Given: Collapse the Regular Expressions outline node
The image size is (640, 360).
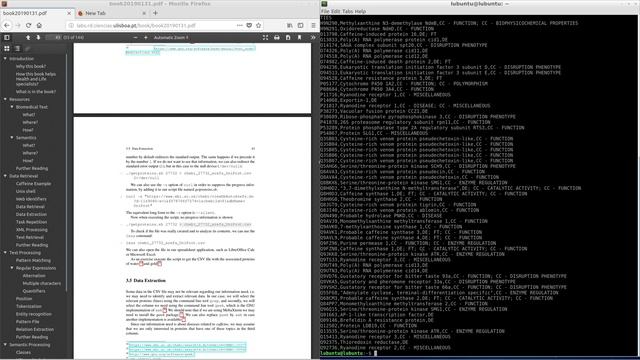Looking at the screenshot, I should click(12, 268).
